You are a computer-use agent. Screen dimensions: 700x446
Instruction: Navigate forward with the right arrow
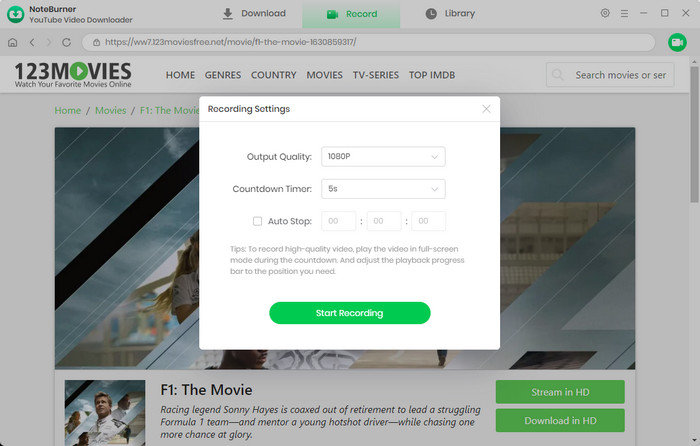click(x=49, y=42)
